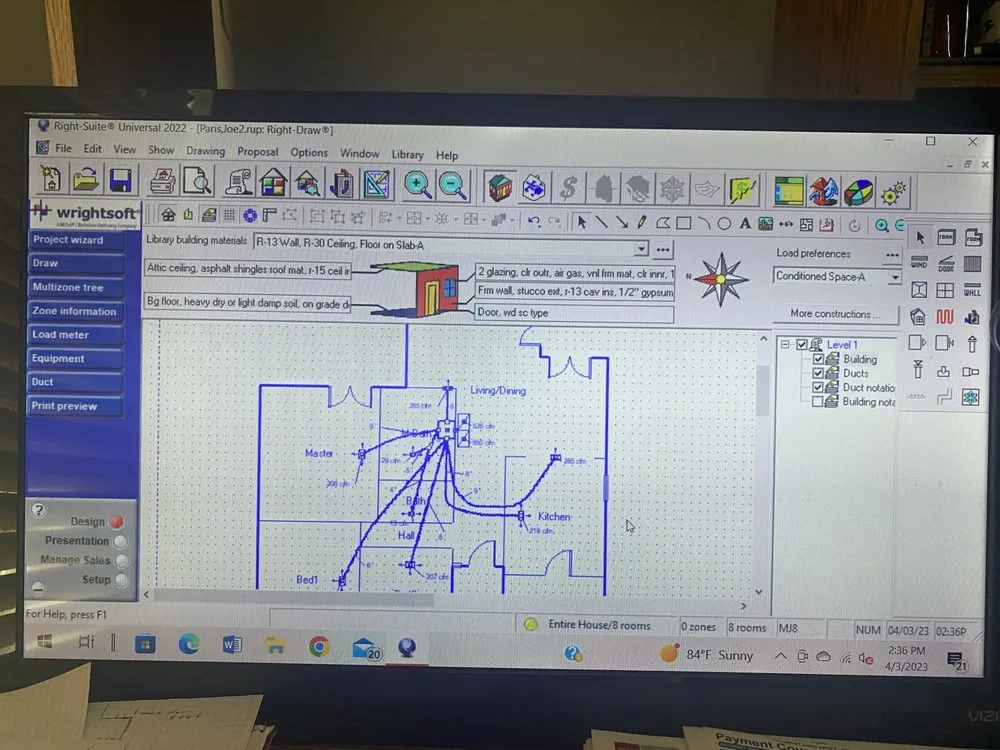The height and width of the screenshot is (750, 1000).
Task: Select the pencil drawing tool
Action: coord(642,223)
